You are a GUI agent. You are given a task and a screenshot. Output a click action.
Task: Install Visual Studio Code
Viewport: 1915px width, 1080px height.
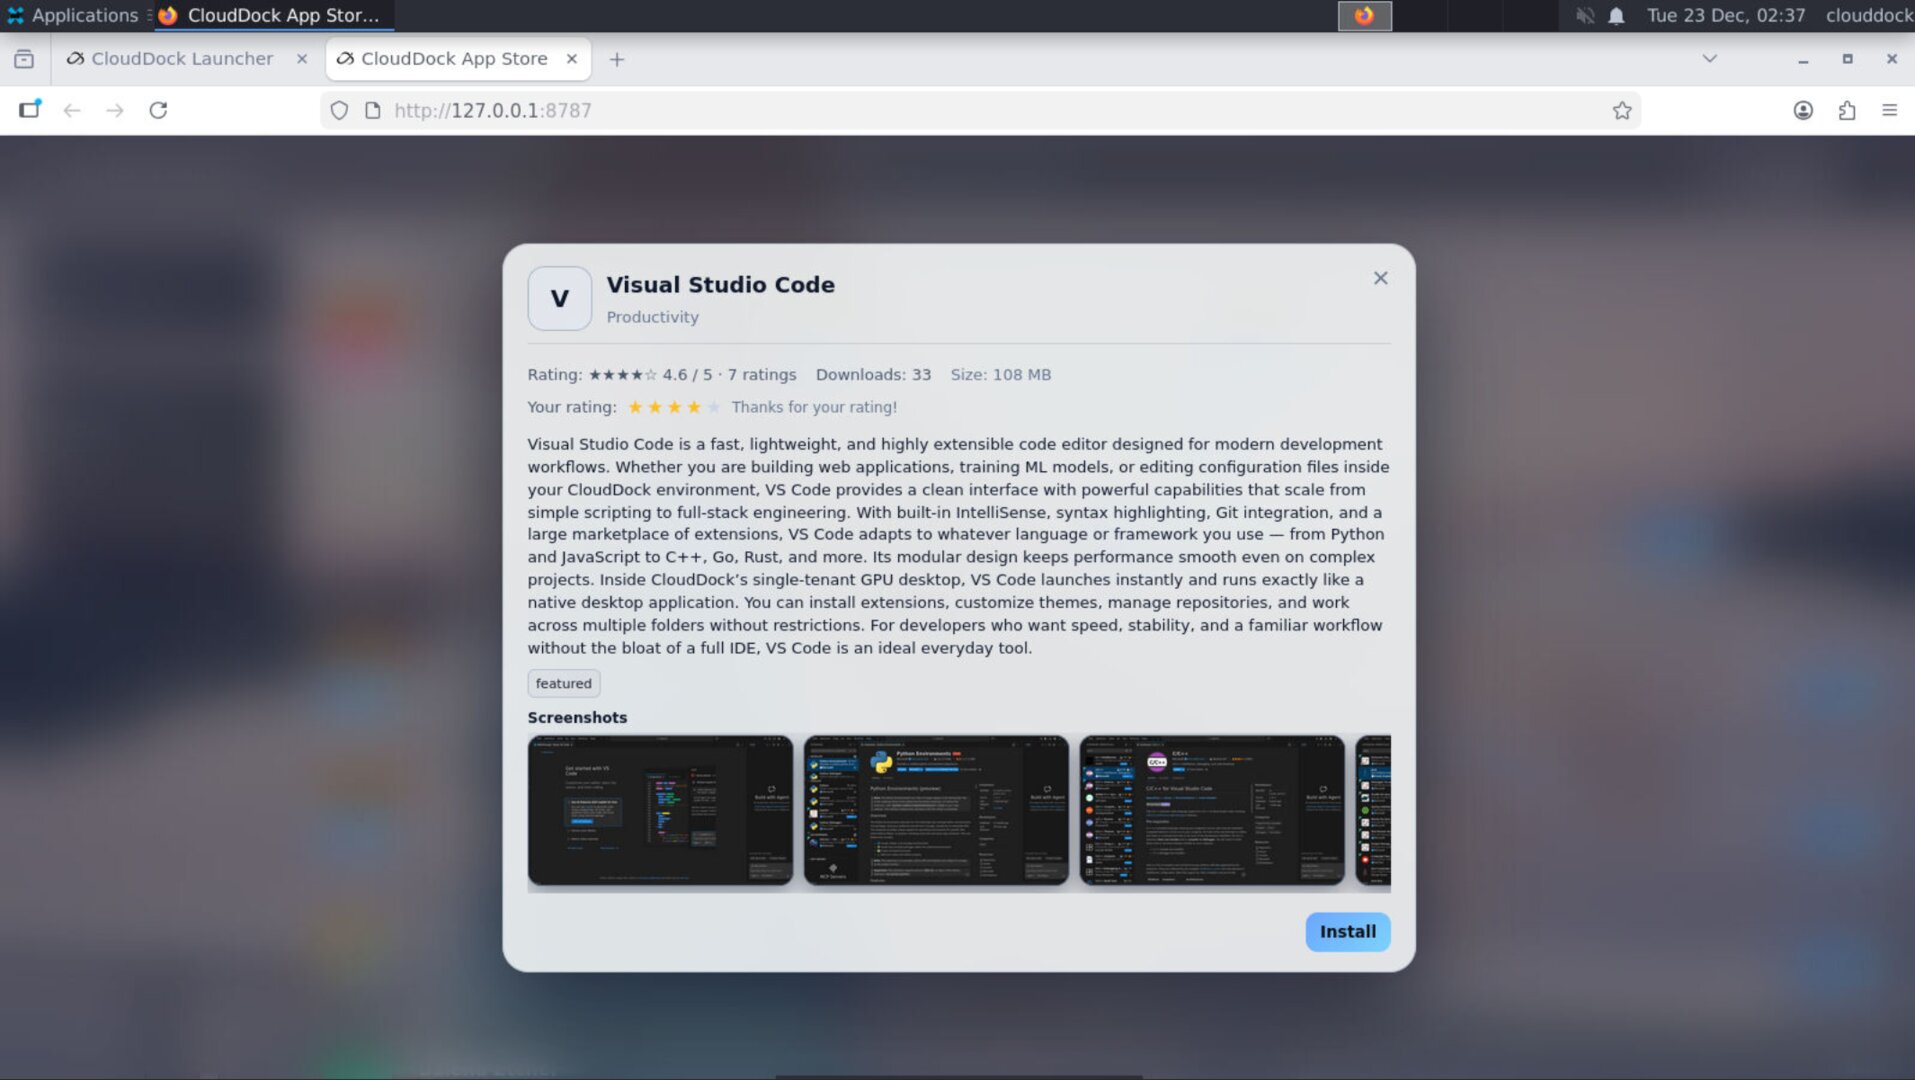coord(1346,931)
